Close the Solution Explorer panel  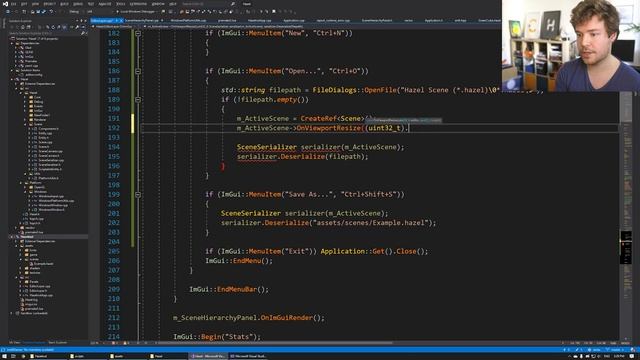(x=85, y=20)
